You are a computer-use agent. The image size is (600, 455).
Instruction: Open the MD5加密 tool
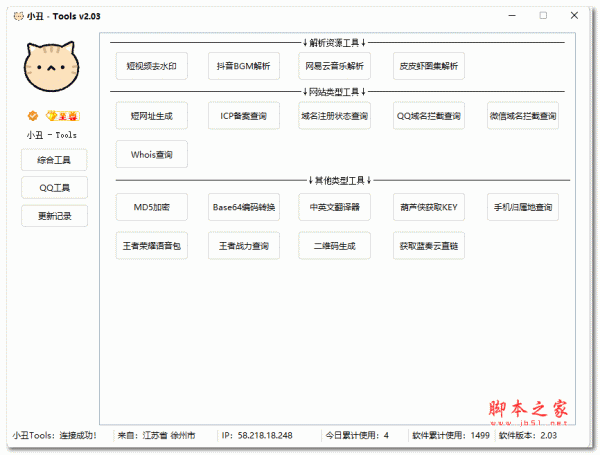(x=152, y=207)
